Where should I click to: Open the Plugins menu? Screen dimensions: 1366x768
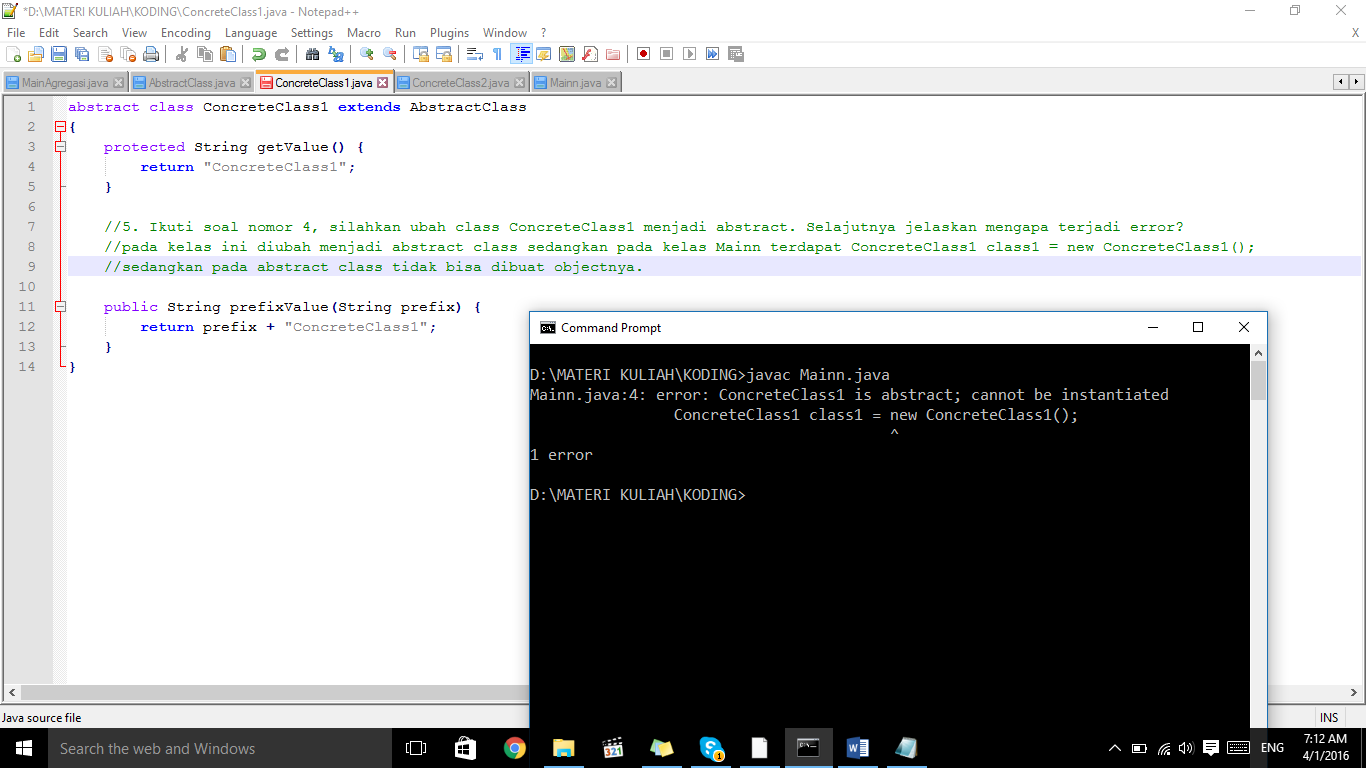[449, 32]
